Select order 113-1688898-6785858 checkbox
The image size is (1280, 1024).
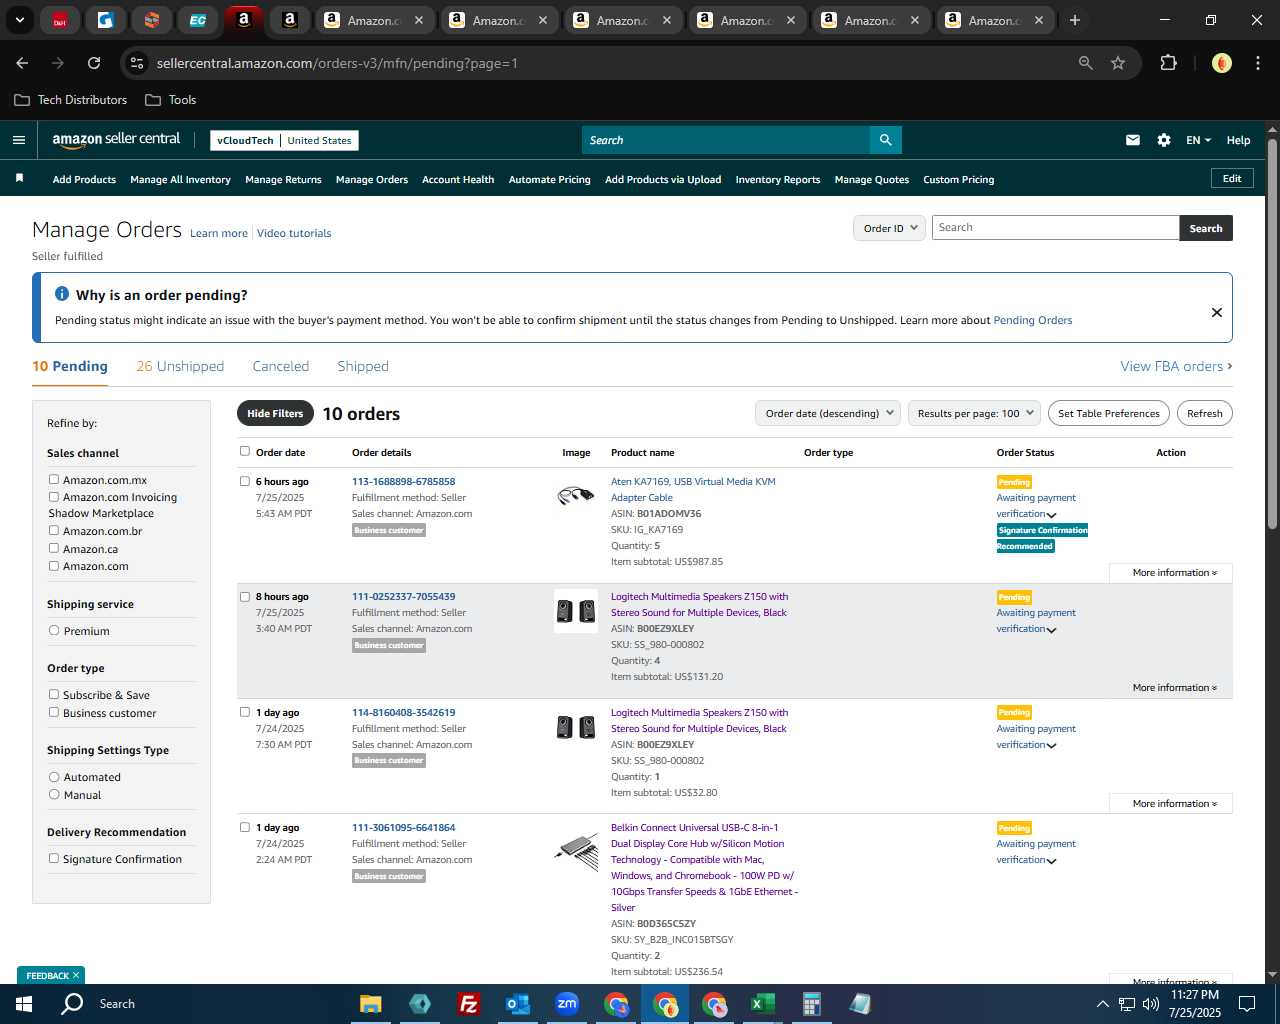pos(245,481)
